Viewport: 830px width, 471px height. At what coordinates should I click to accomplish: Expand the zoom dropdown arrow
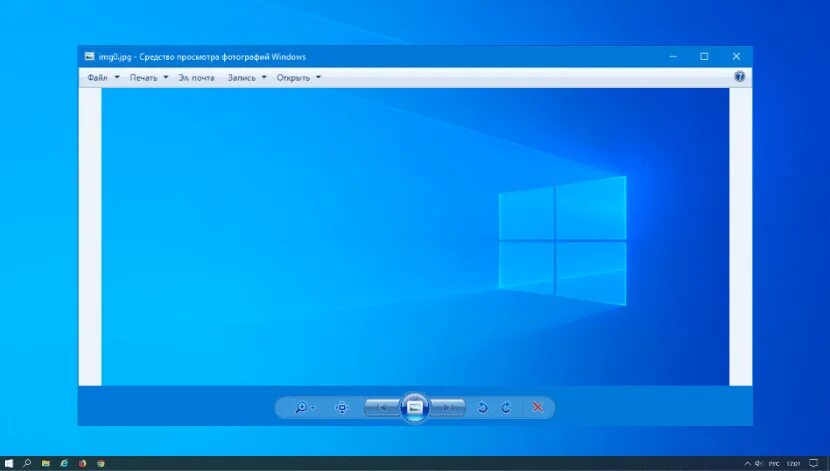click(313, 407)
